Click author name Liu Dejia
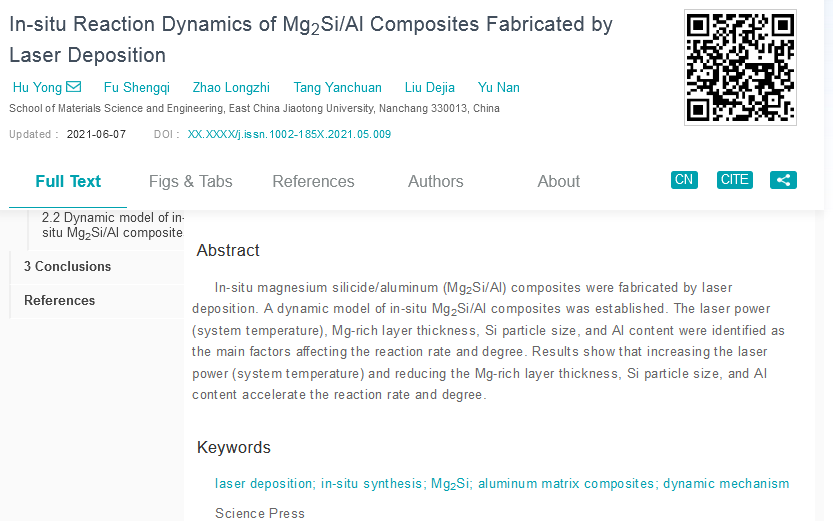833x521 pixels. pos(429,88)
